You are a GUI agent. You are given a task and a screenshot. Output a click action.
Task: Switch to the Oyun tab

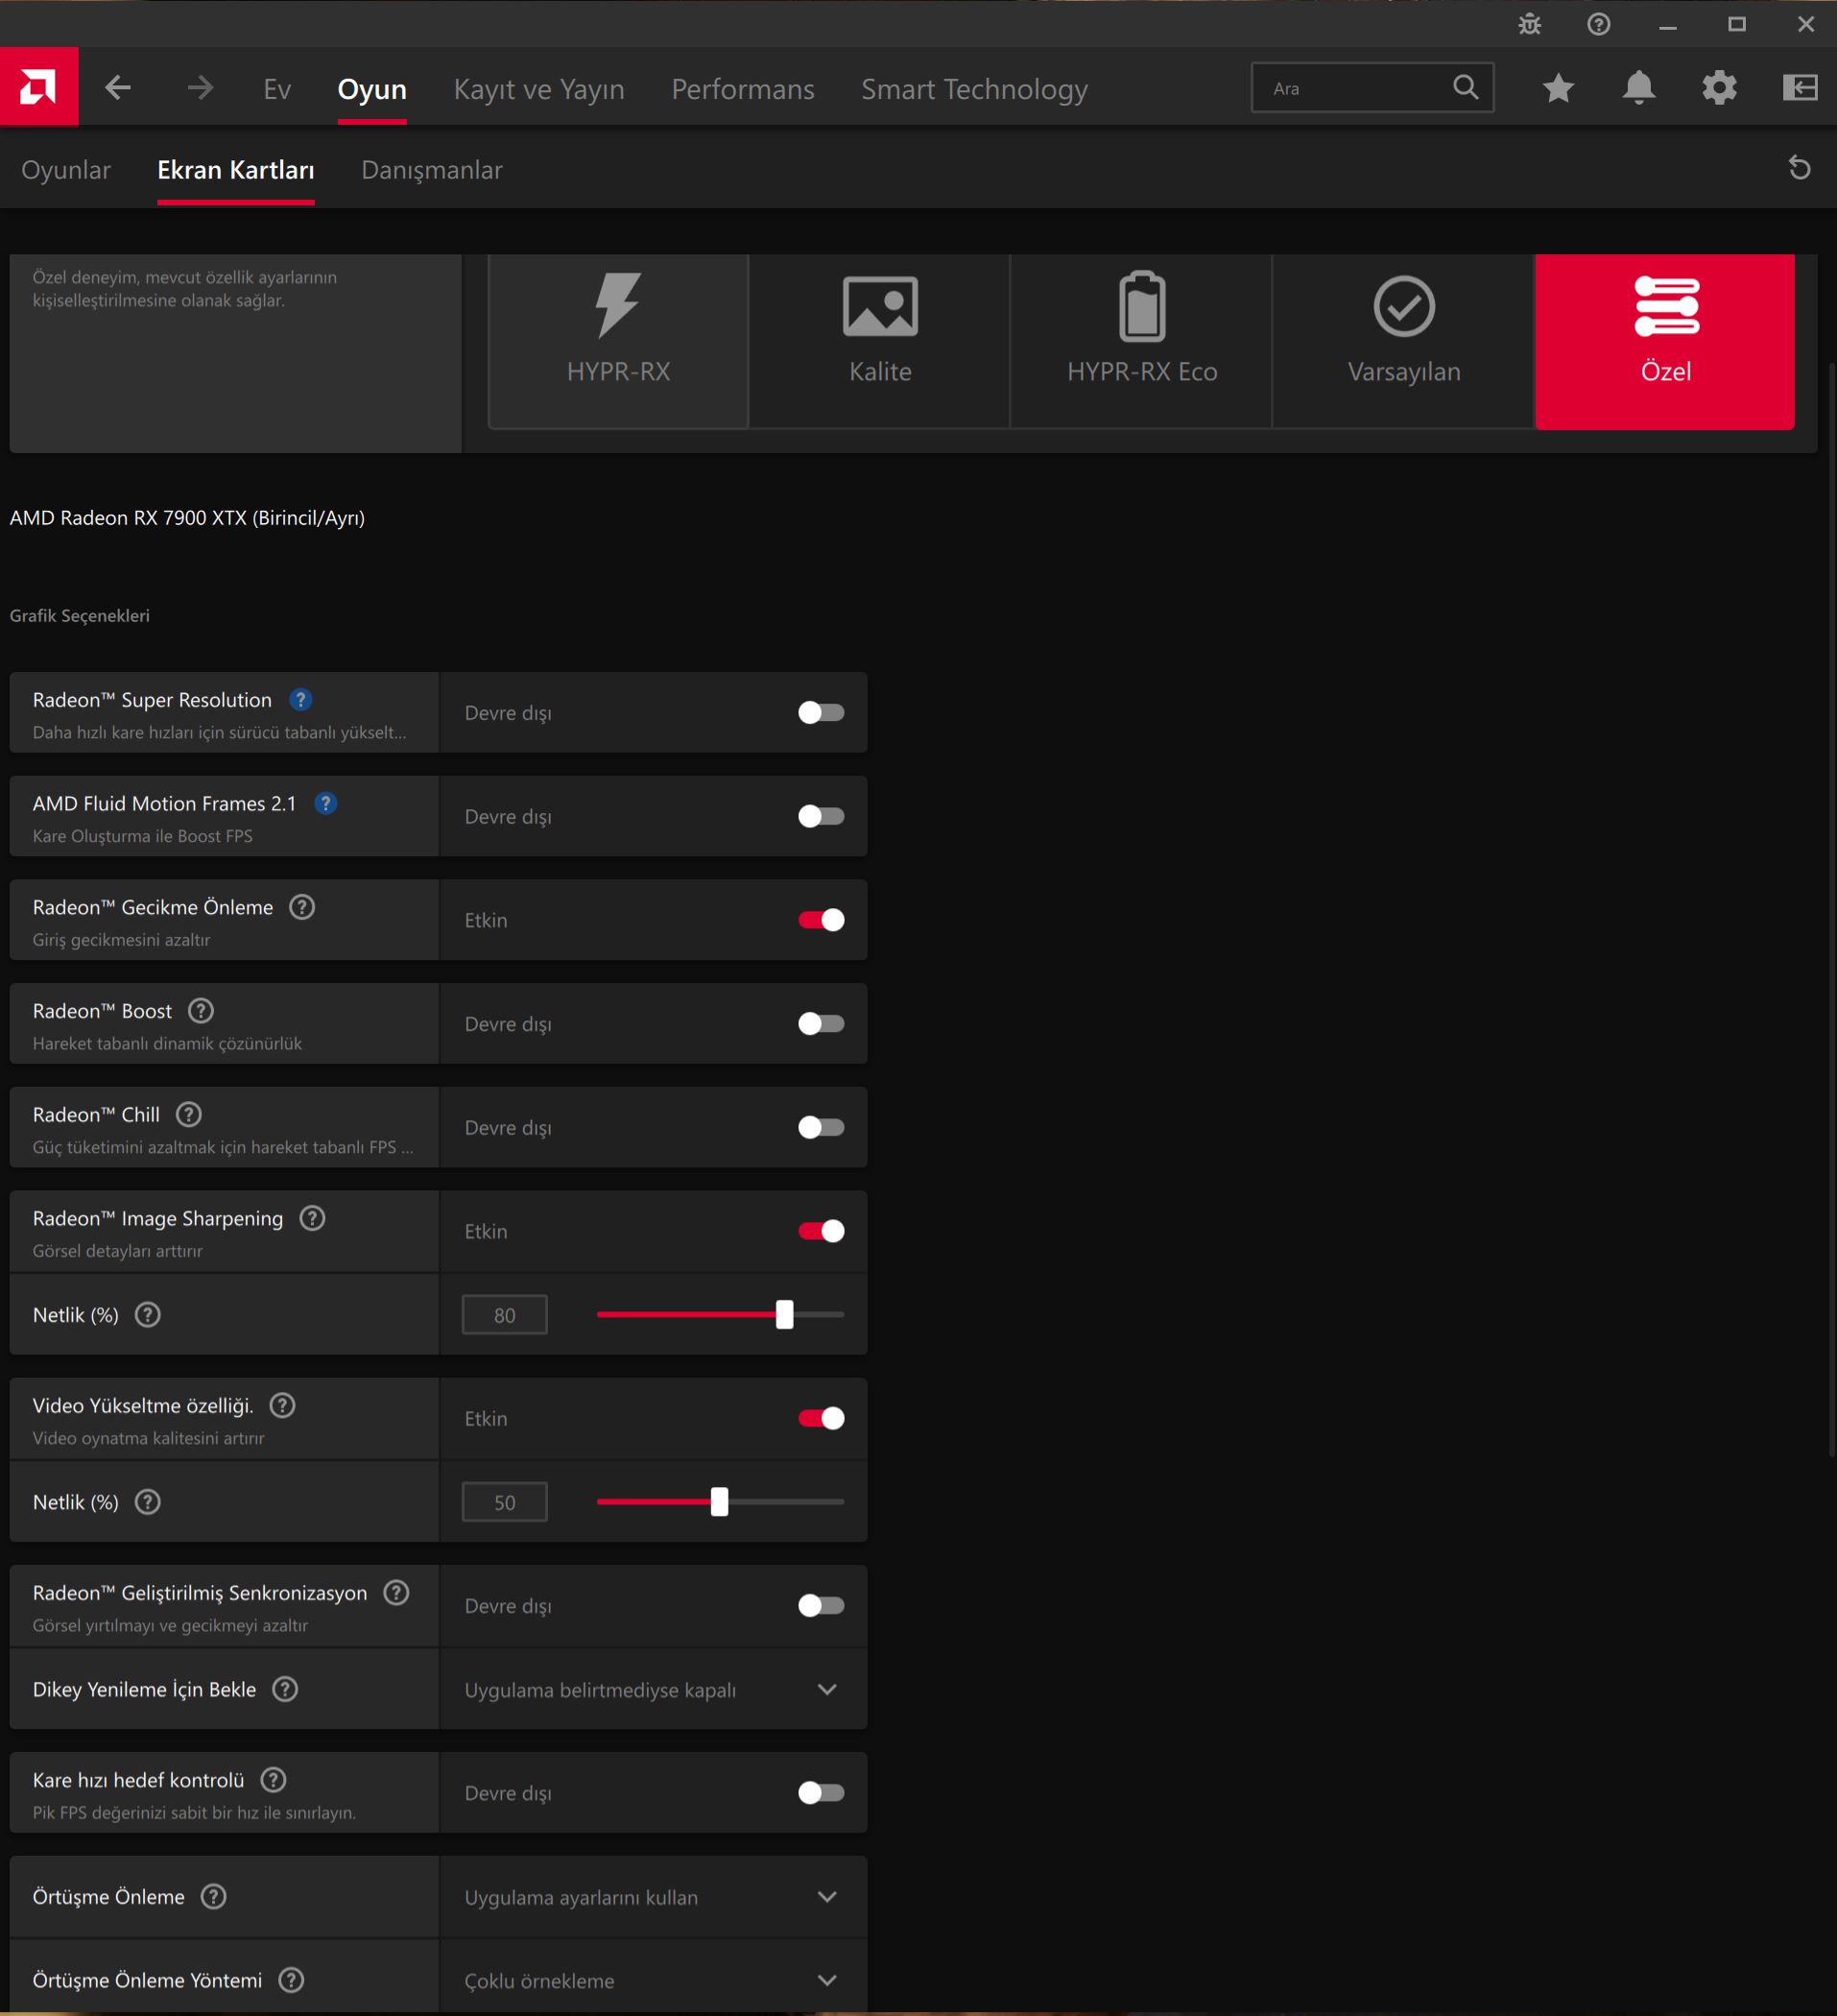click(372, 89)
